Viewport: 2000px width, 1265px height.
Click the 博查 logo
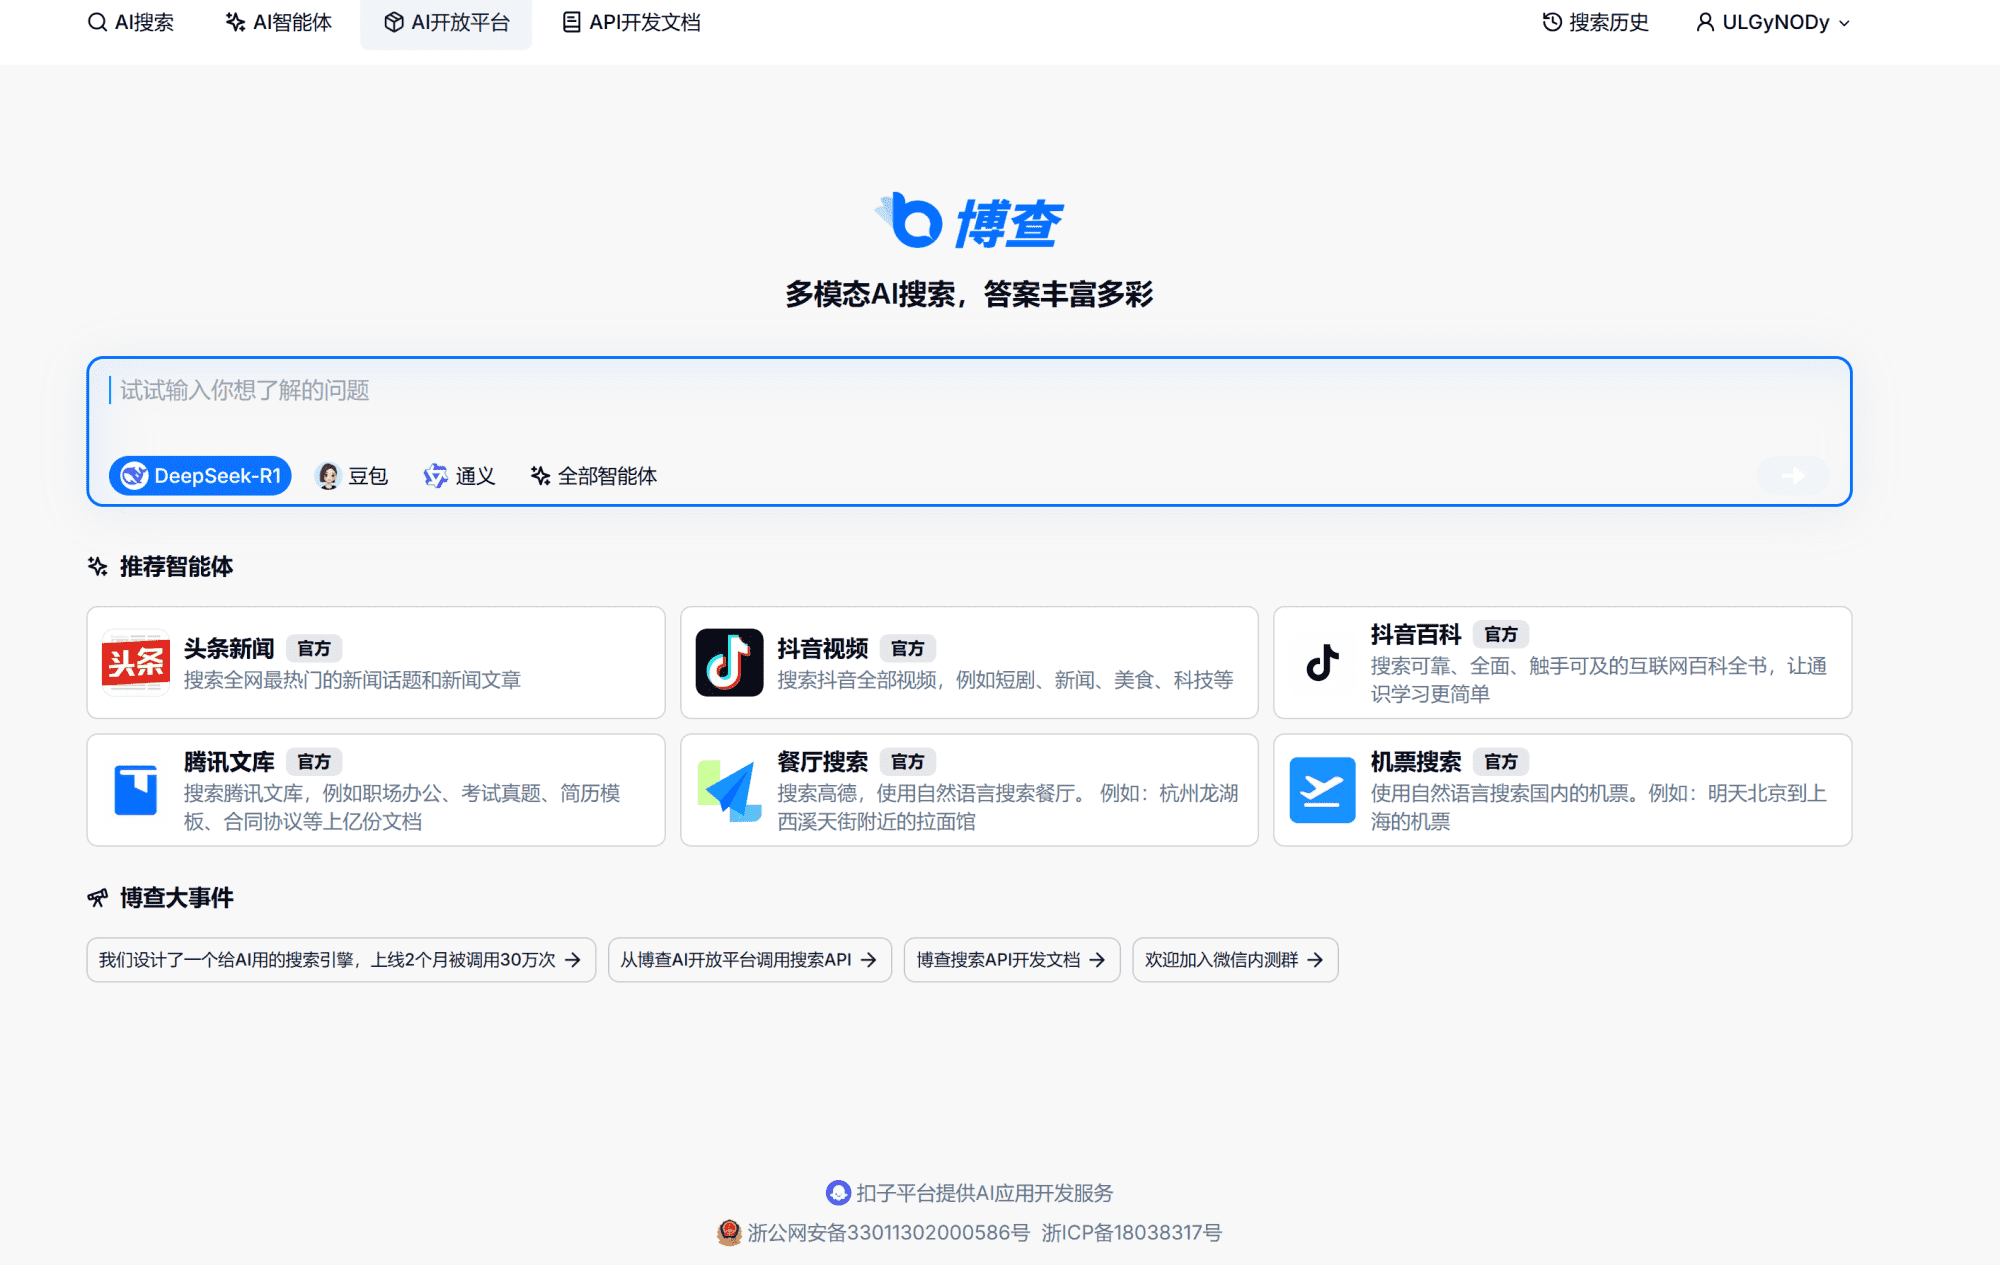(x=969, y=221)
